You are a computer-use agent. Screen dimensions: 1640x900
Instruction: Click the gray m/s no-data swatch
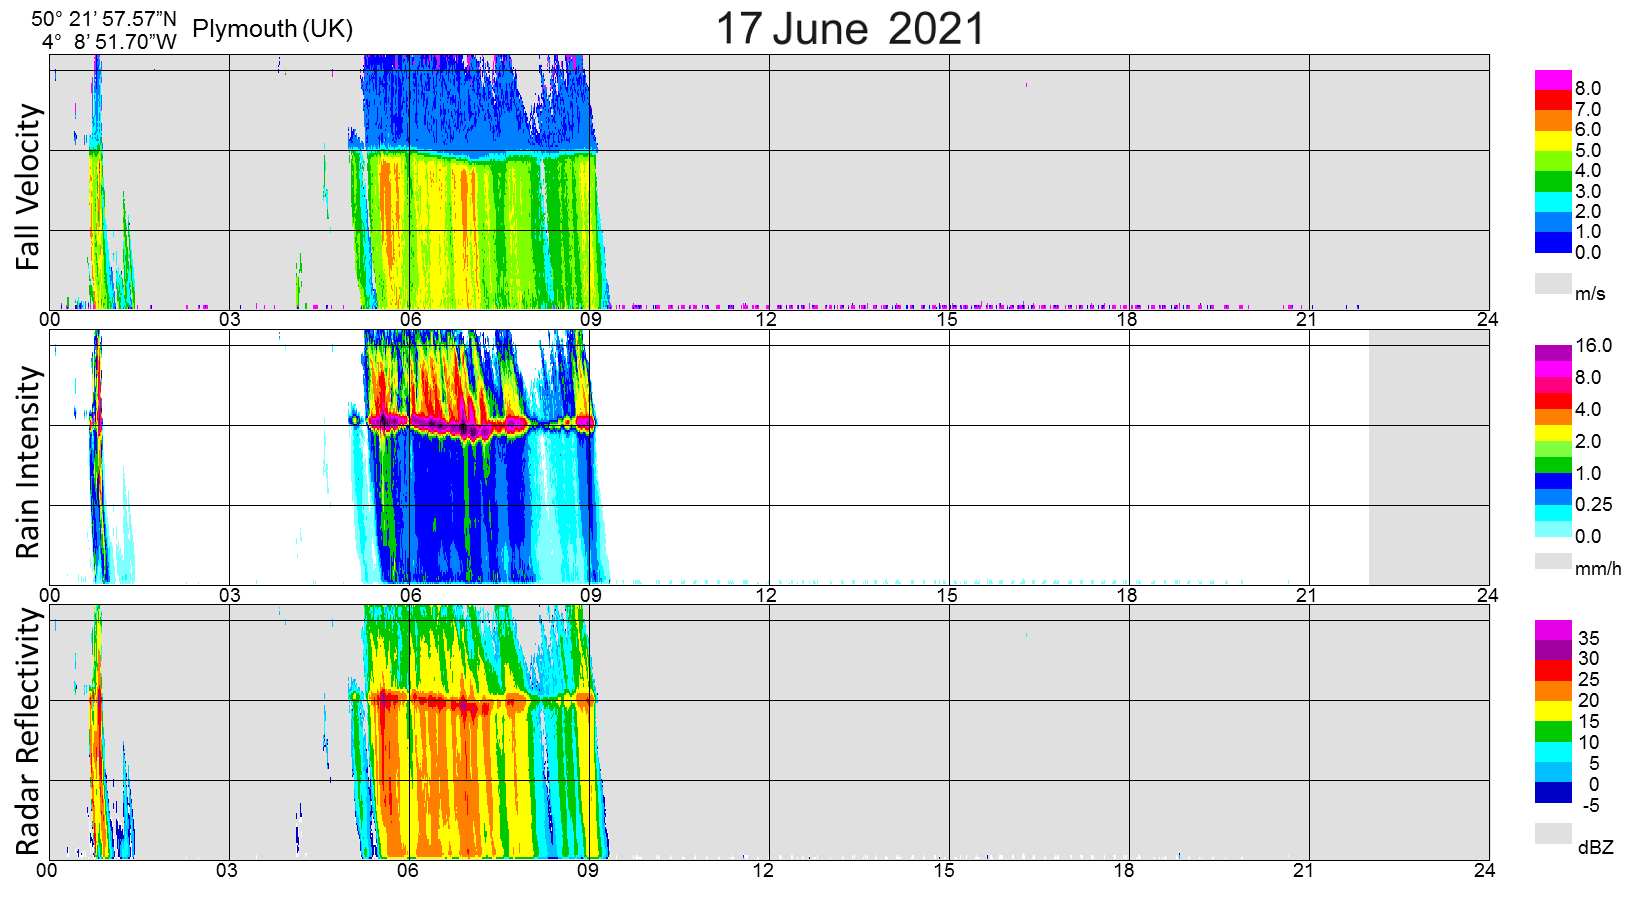click(x=1553, y=283)
